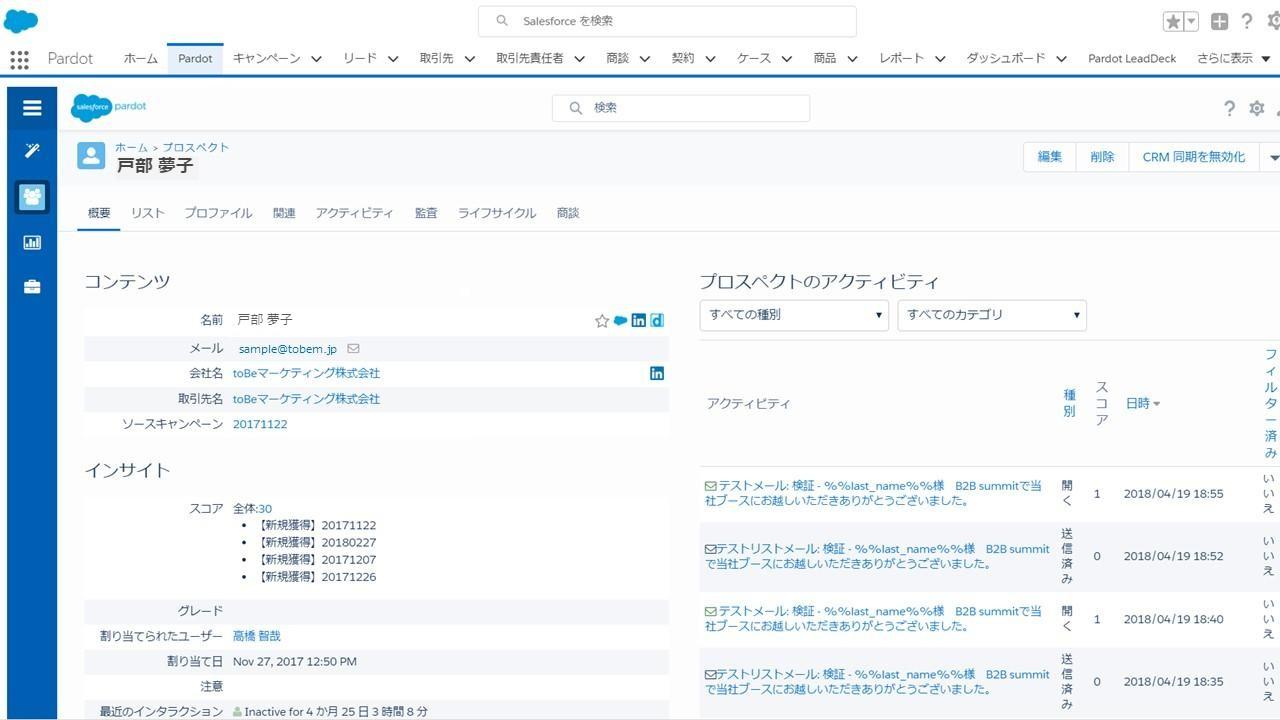Expand the レポート nav dropdown arrow
This screenshot has height=720, width=1280.
(x=940, y=59)
